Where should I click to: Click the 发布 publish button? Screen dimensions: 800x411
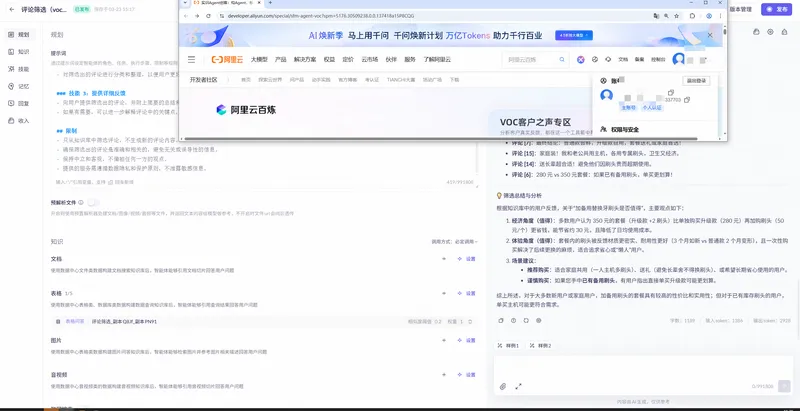click(777, 9)
